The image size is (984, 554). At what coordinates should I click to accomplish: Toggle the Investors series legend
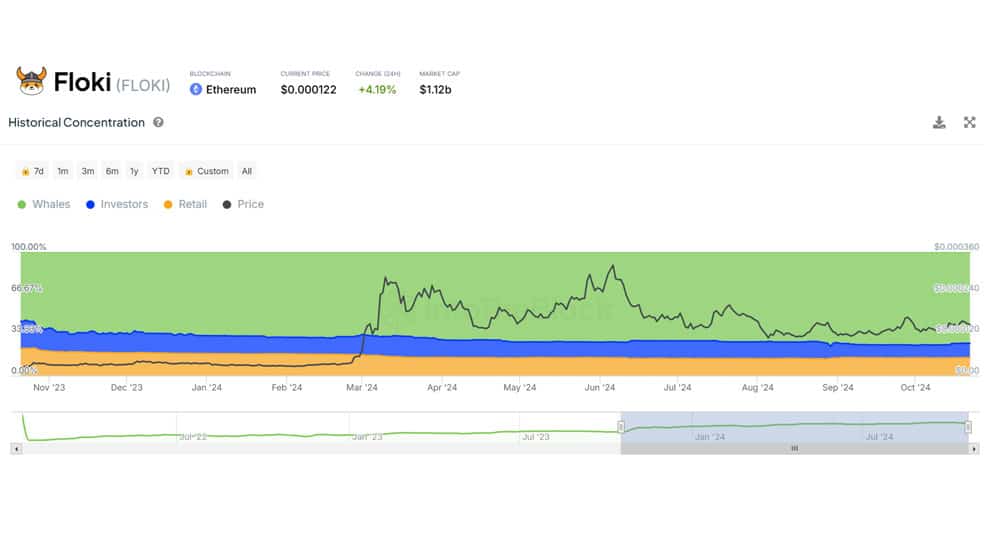tap(117, 205)
